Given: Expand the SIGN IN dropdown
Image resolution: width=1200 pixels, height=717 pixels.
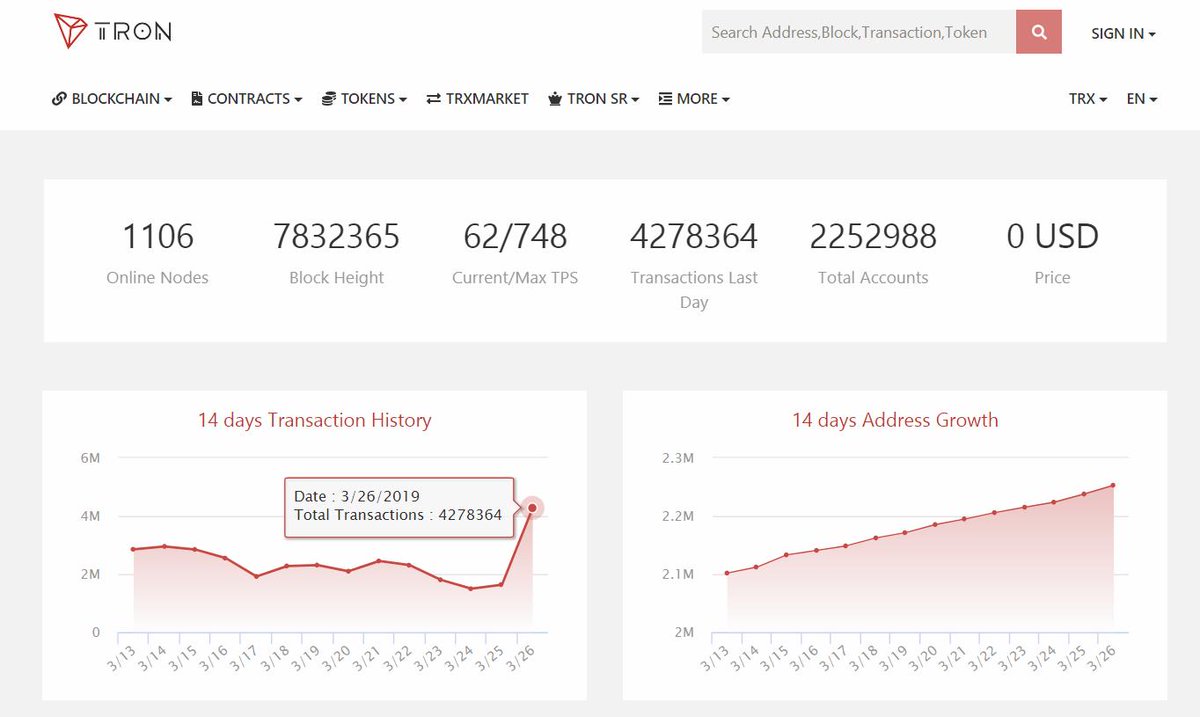Looking at the screenshot, I should 1123,33.
